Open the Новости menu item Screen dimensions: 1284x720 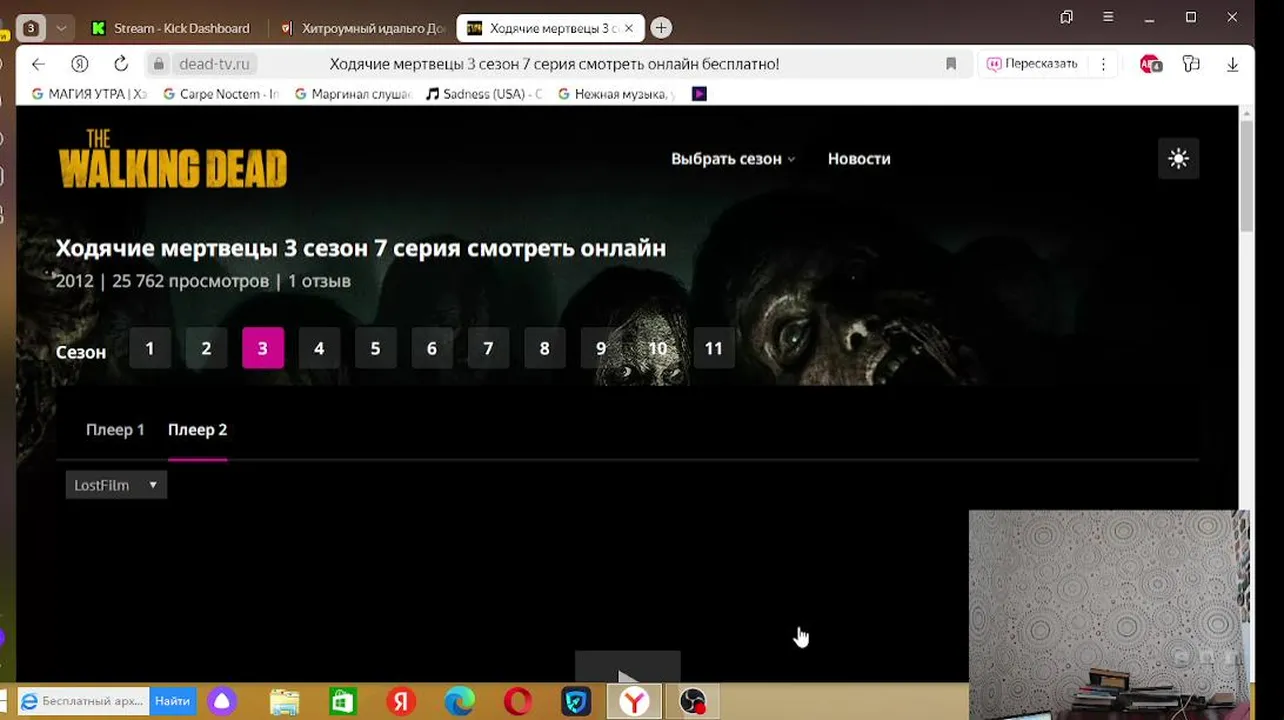[859, 158]
